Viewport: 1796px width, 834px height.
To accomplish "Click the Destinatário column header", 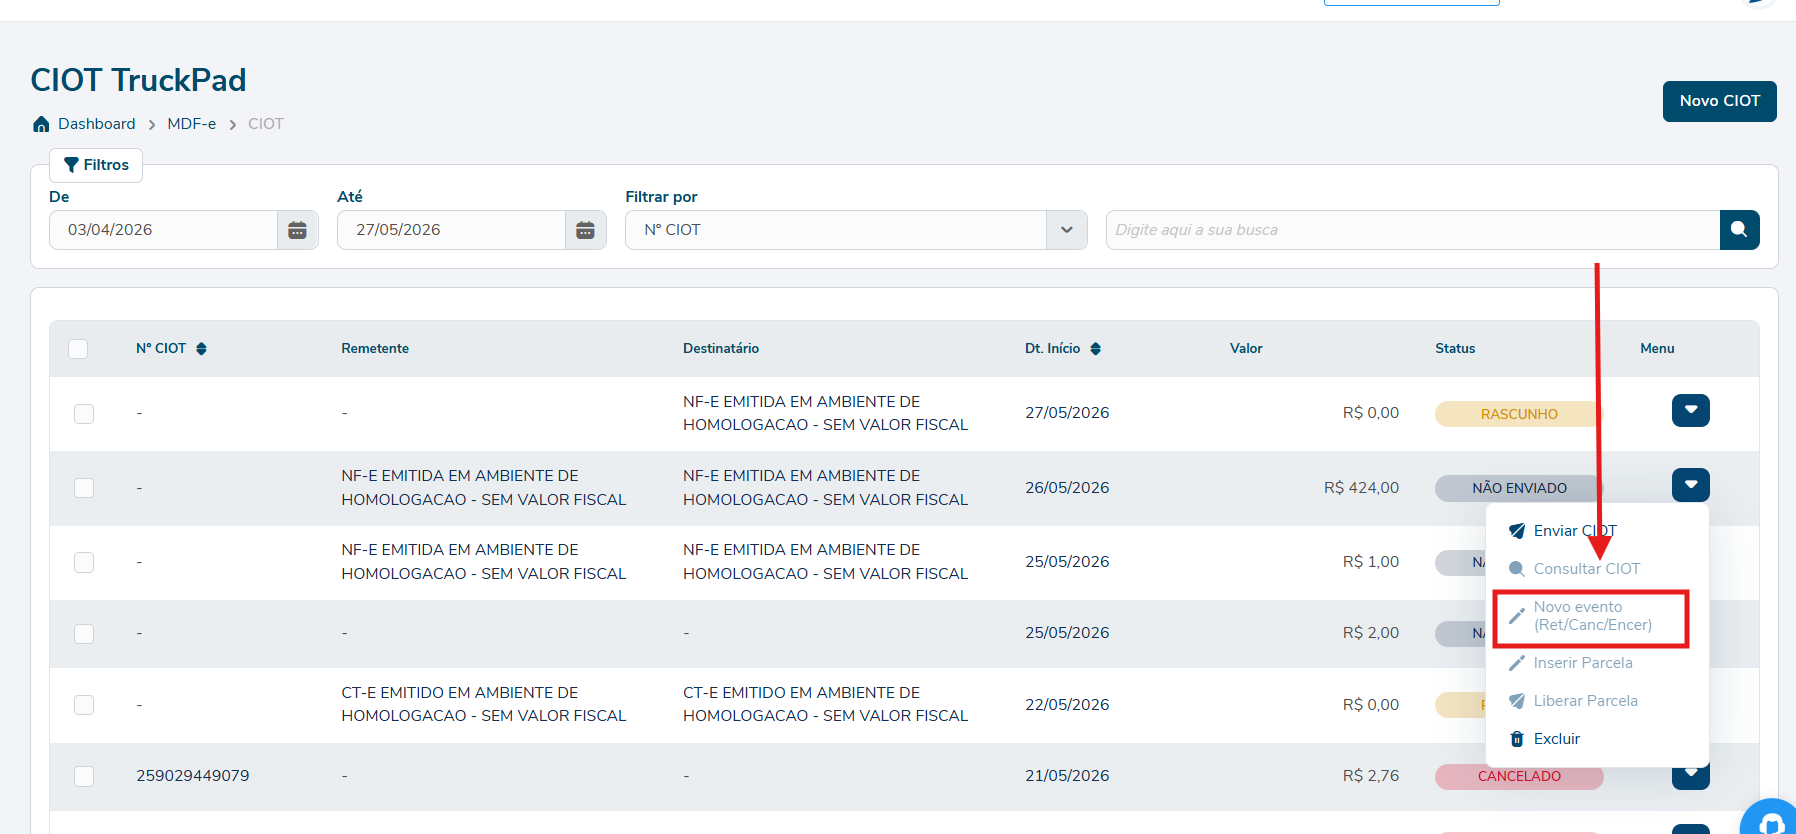I will tap(721, 349).
